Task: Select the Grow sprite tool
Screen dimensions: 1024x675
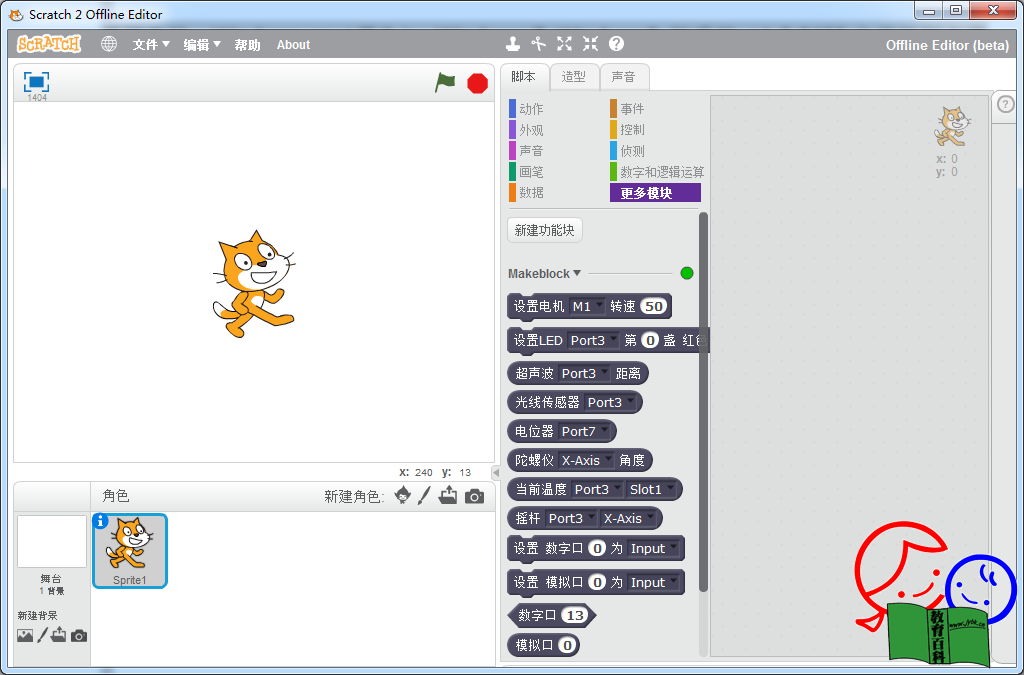Action: point(564,44)
